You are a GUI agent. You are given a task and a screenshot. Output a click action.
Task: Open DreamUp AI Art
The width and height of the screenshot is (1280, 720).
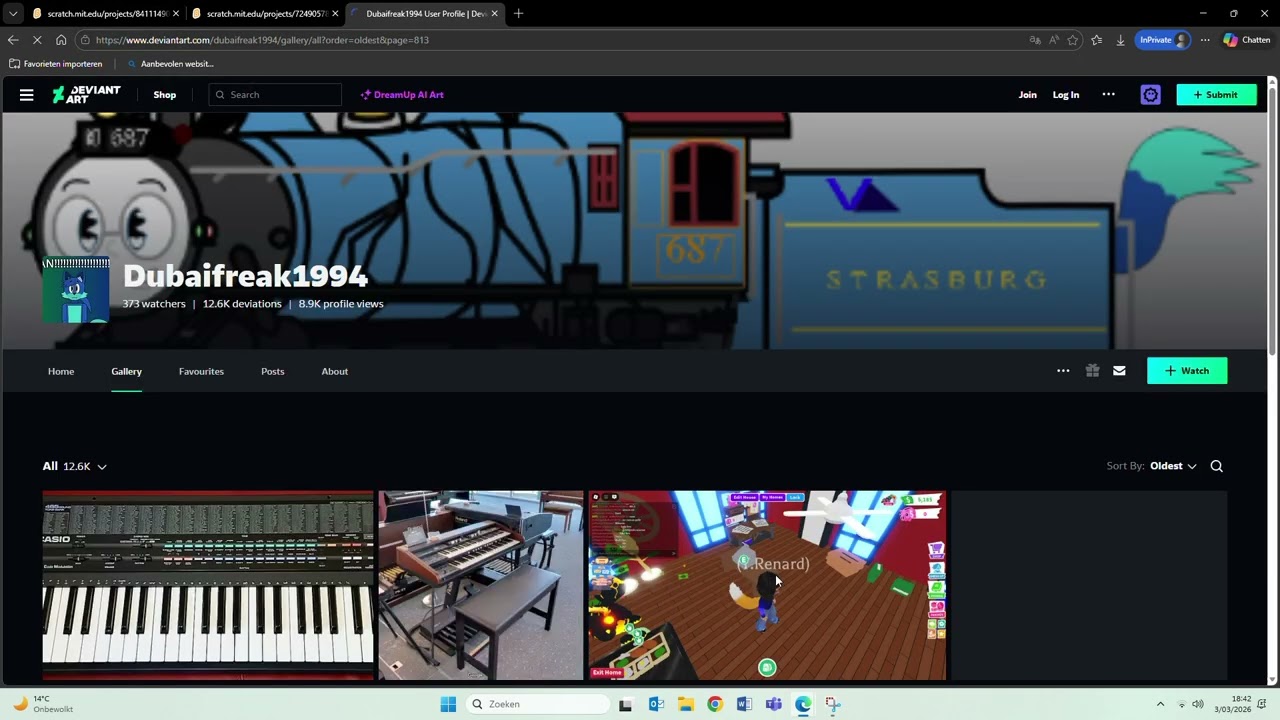coord(402,95)
